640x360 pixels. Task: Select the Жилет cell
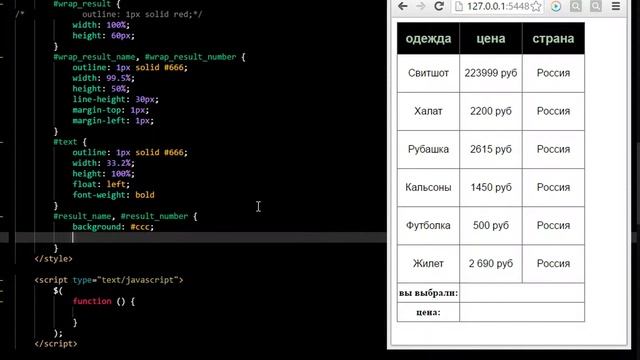[x=428, y=264]
